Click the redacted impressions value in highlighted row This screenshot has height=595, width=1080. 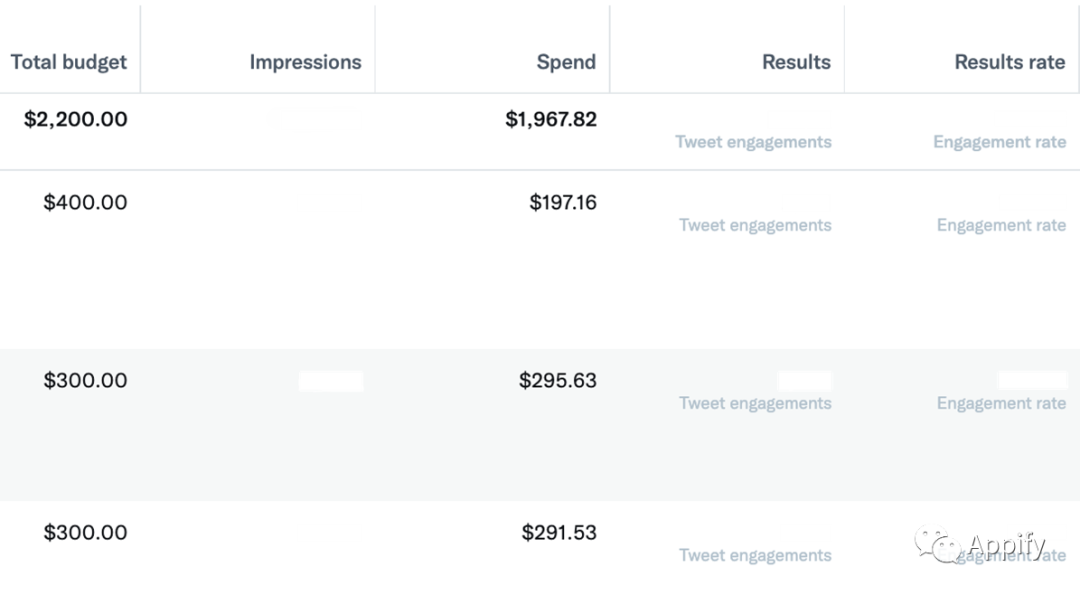(x=331, y=381)
